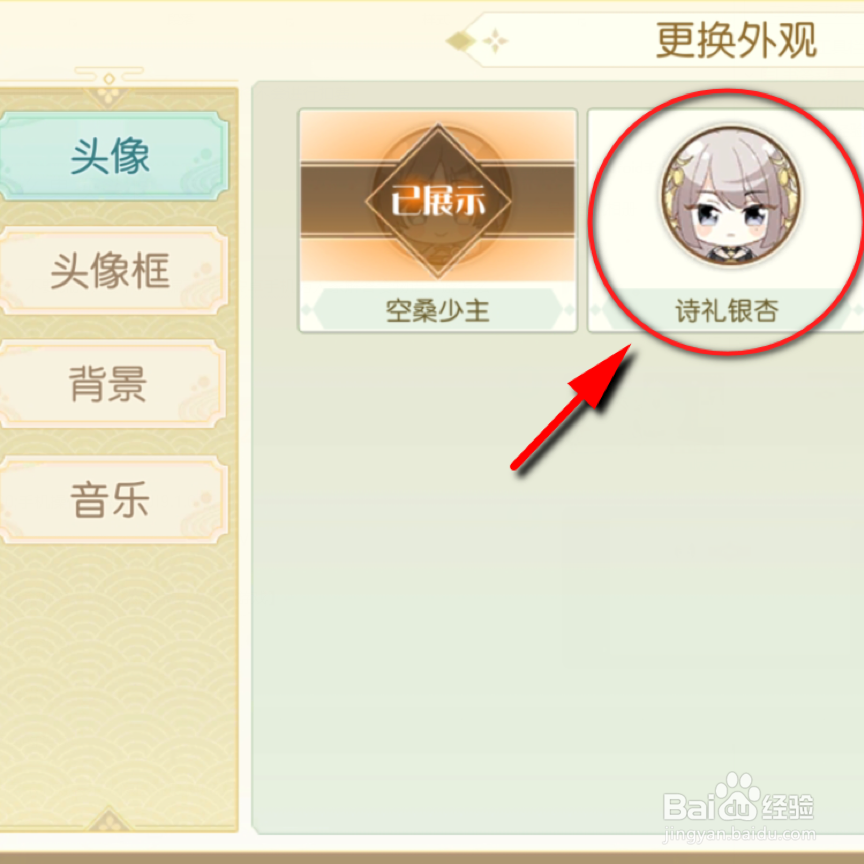Click the 空桑少主 name label
This screenshot has height=864, width=864.
click(x=438, y=311)
